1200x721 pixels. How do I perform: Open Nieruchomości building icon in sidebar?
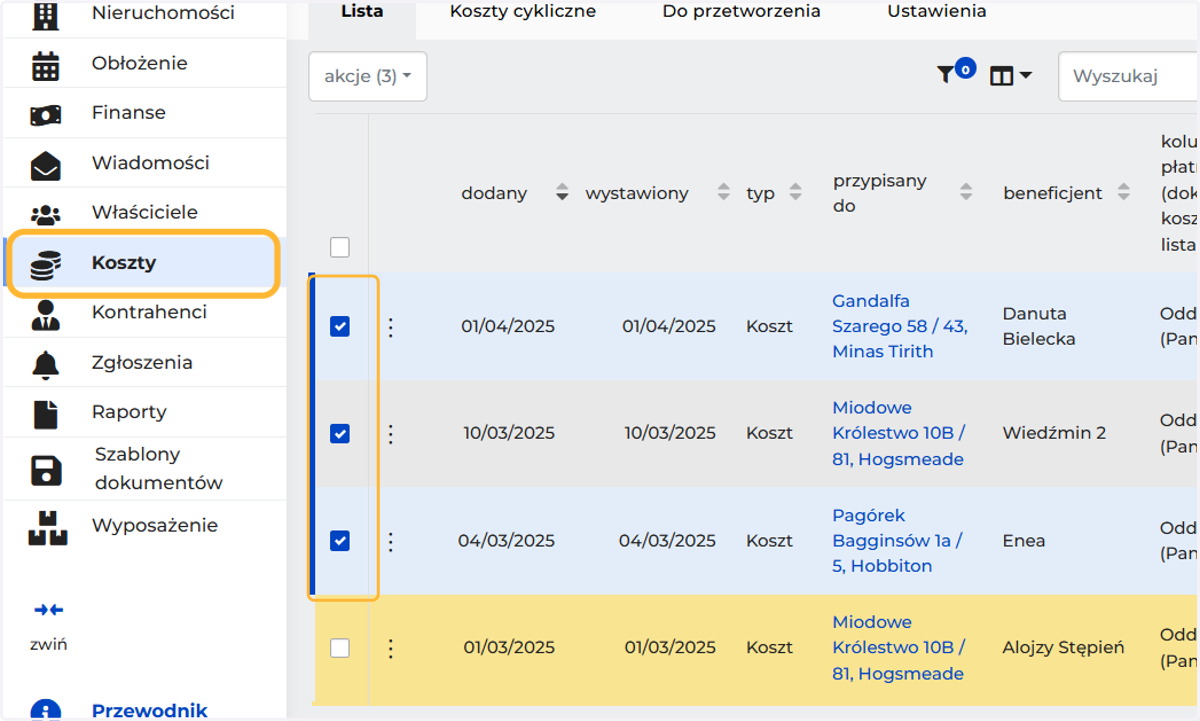pos(46,14)
